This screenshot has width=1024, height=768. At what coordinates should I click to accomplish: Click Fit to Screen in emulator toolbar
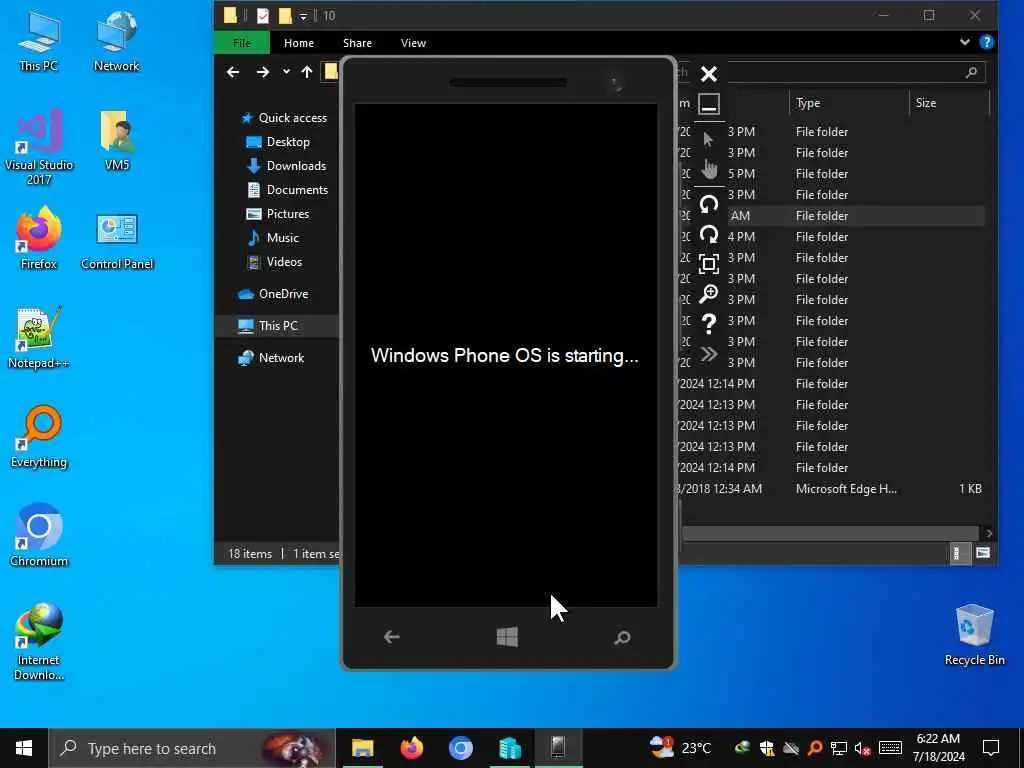click(709, 264)
